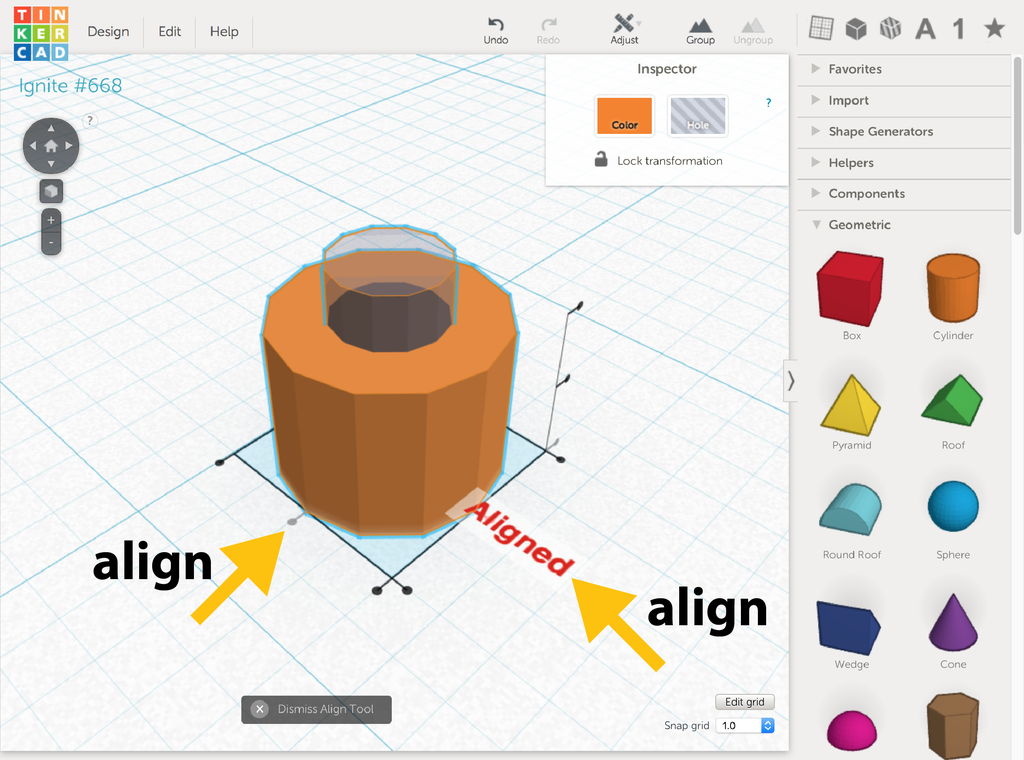Pick the Pyramid shape
The image size is (1024, 760).
[851, 404]
